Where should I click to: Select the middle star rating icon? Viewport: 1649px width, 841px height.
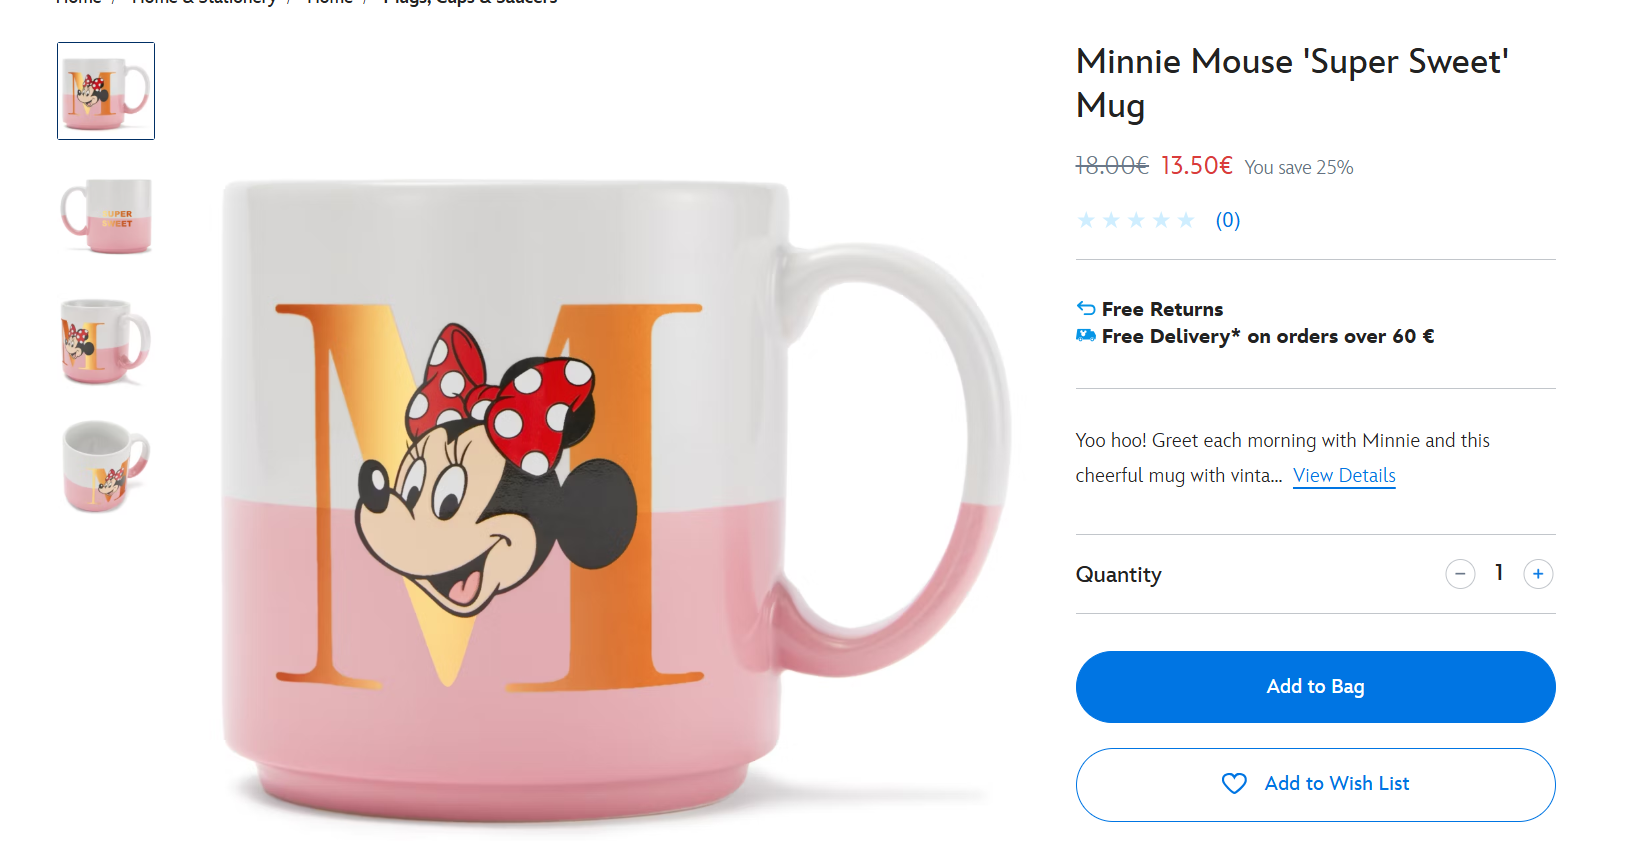[1136, 219]
